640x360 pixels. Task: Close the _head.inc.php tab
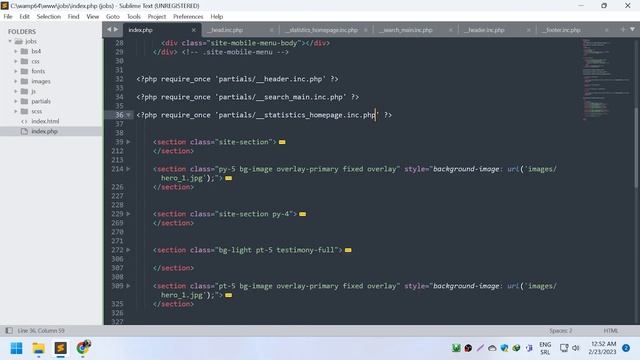pyautogui.click(x=271, y=30)
